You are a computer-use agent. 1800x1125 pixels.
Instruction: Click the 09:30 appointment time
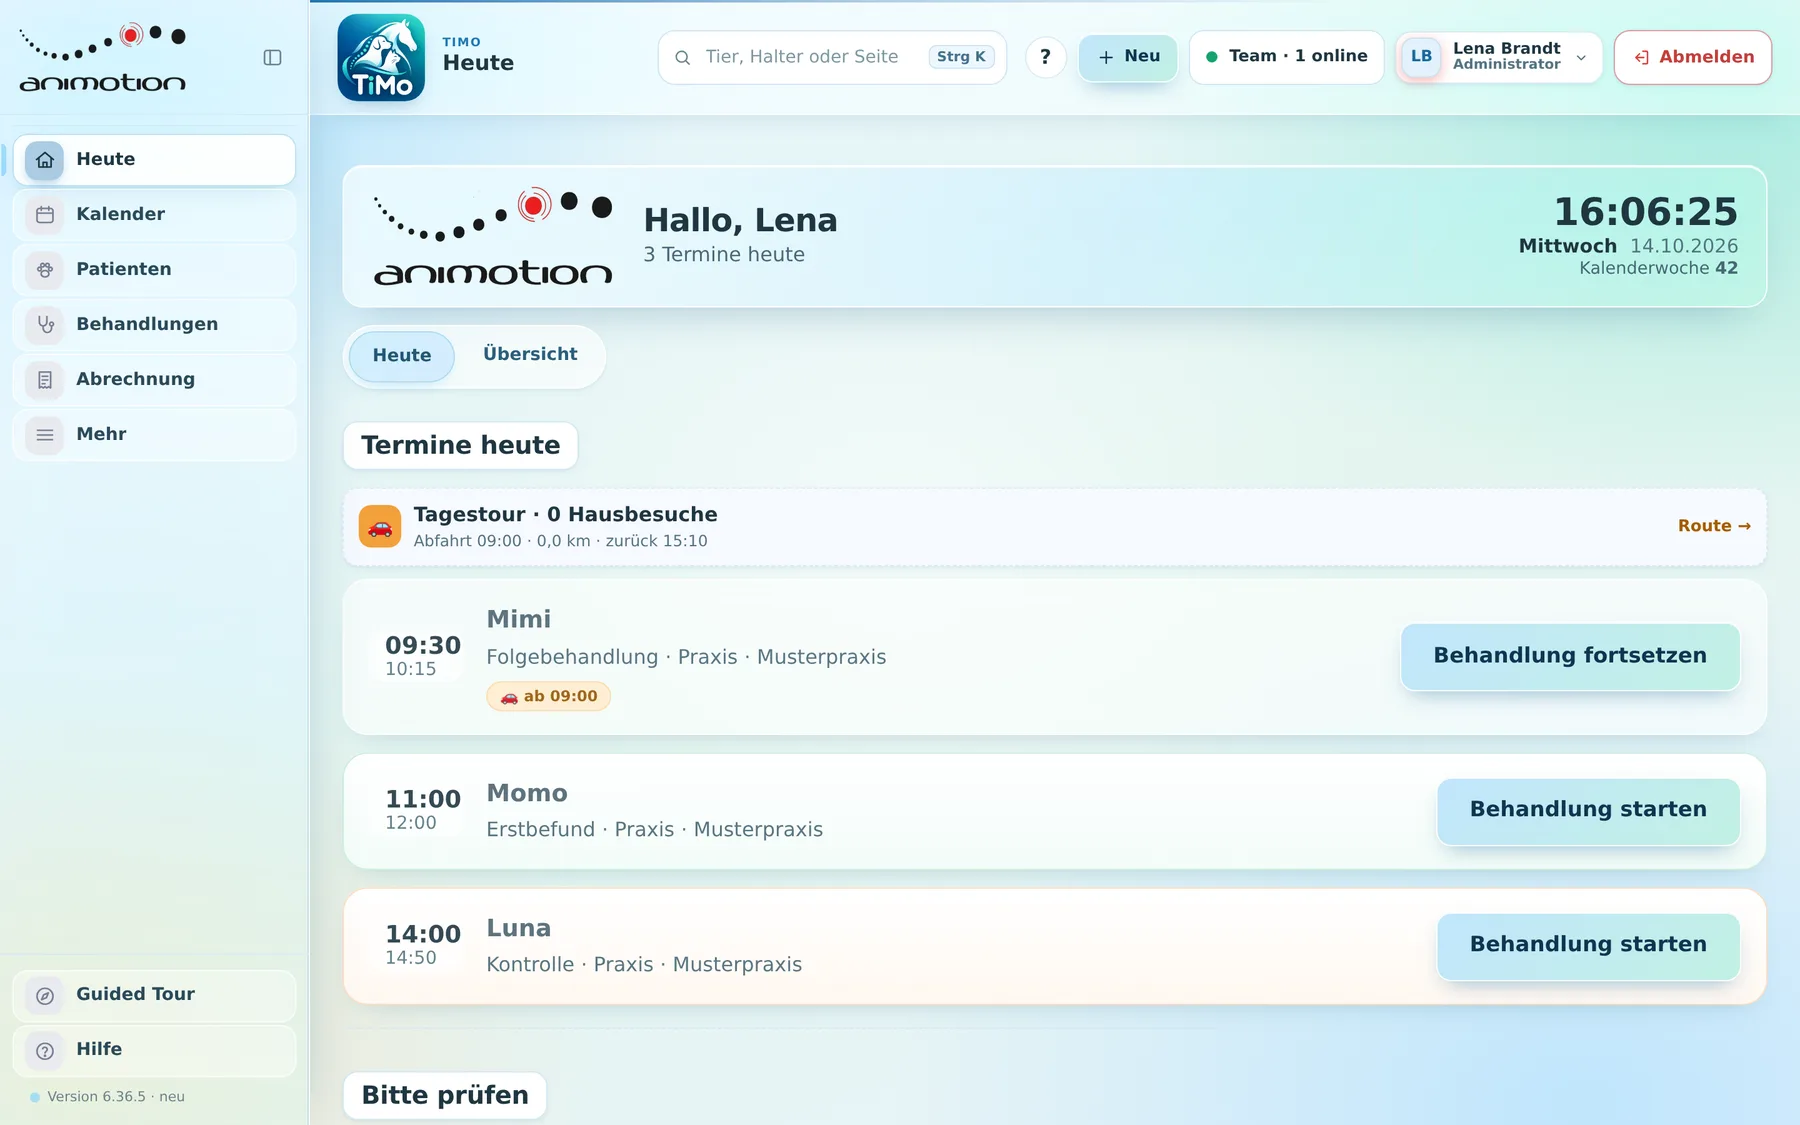(423, 646)
